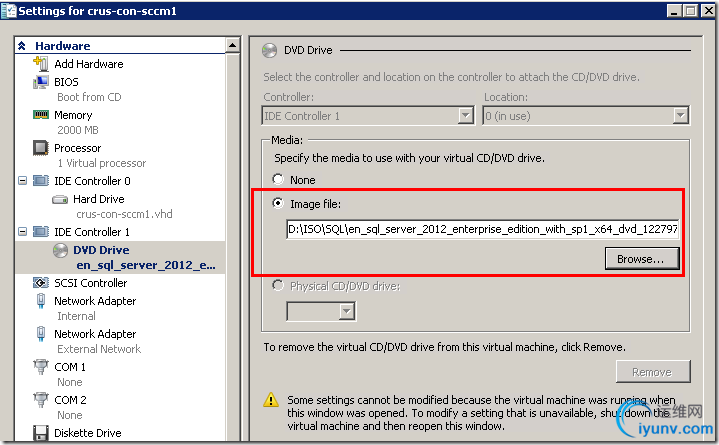
Task: Select the Memory entry
Action: (73, 115)
